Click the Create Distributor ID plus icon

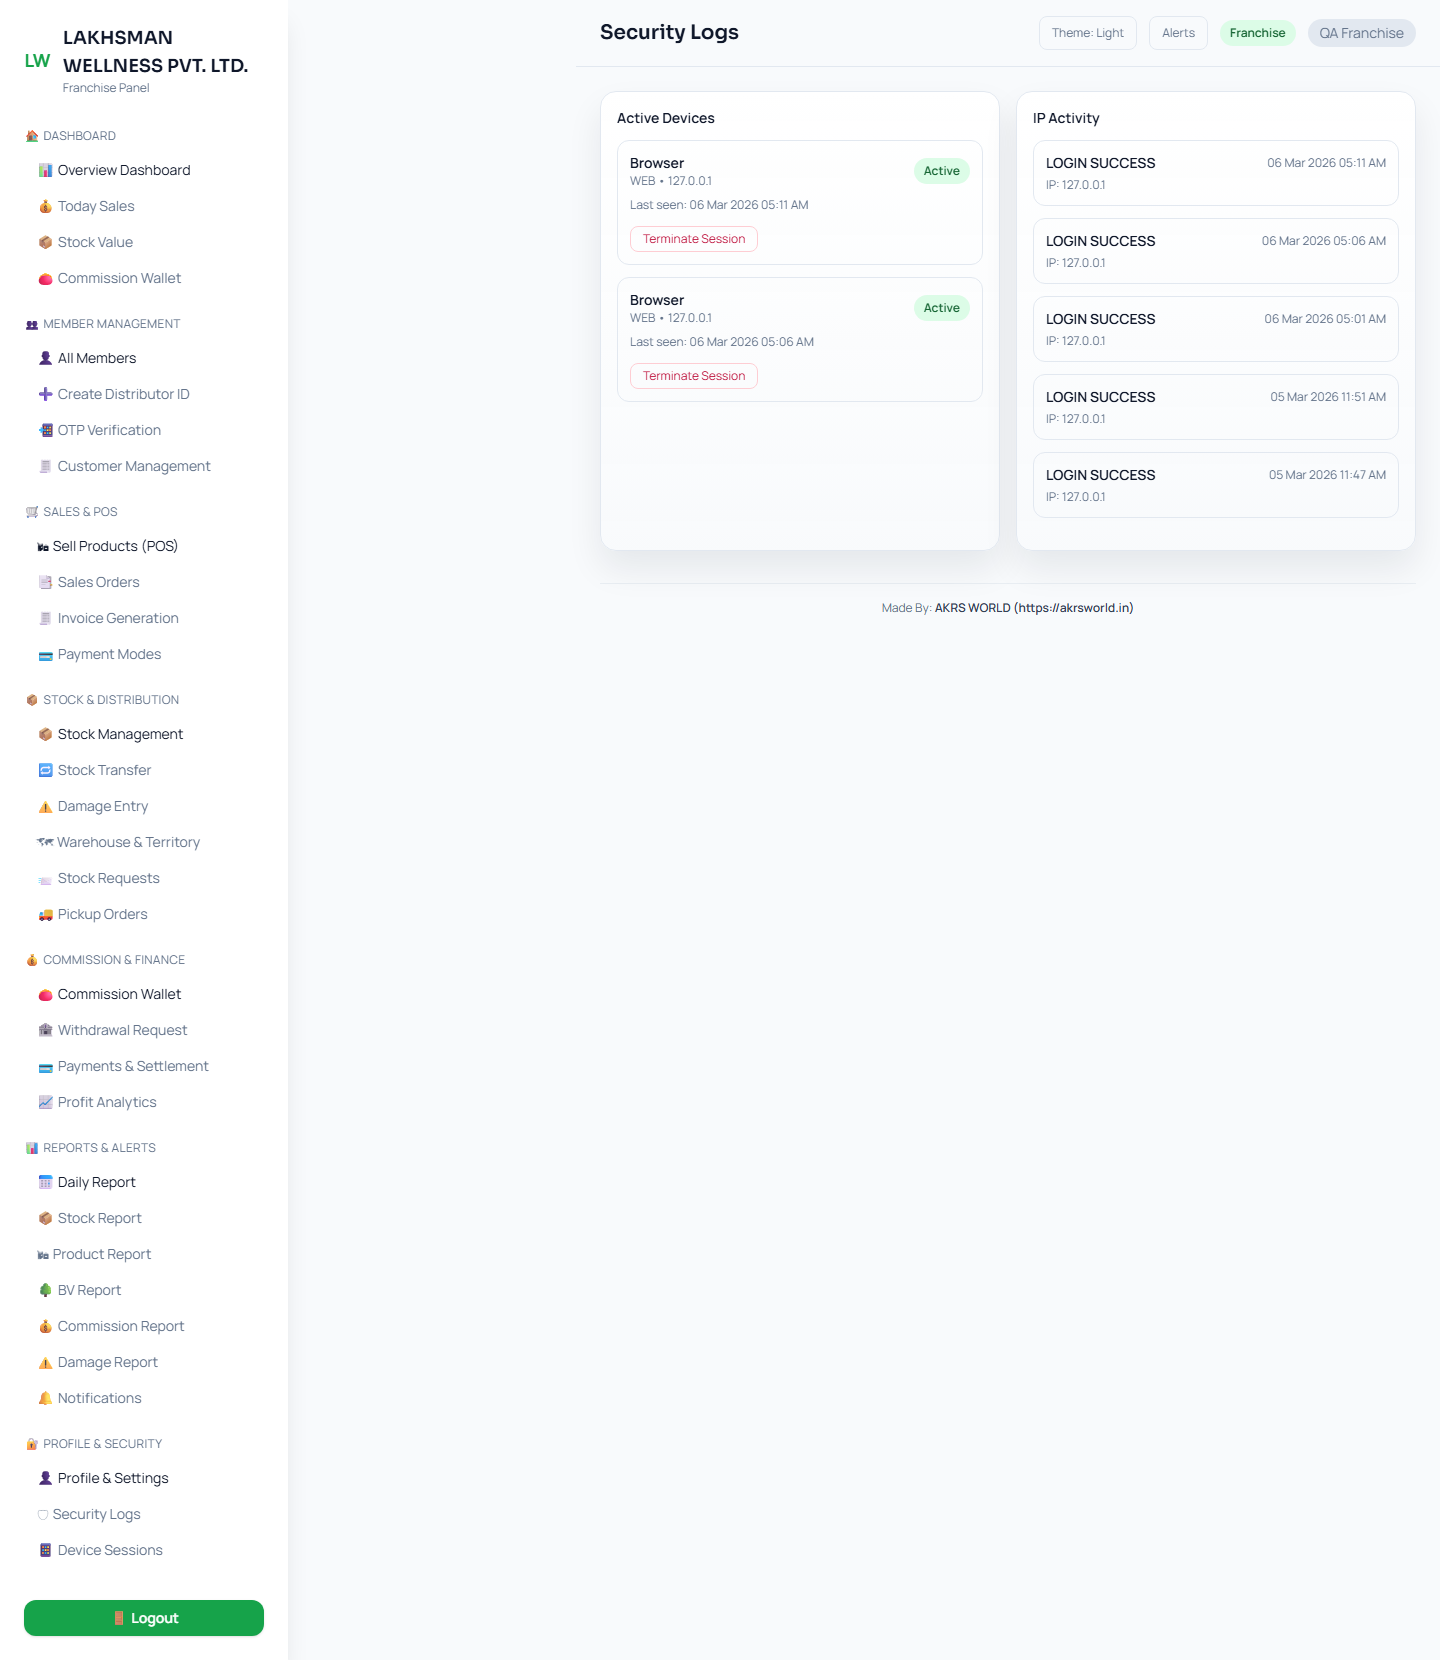(x=45, y=395)
